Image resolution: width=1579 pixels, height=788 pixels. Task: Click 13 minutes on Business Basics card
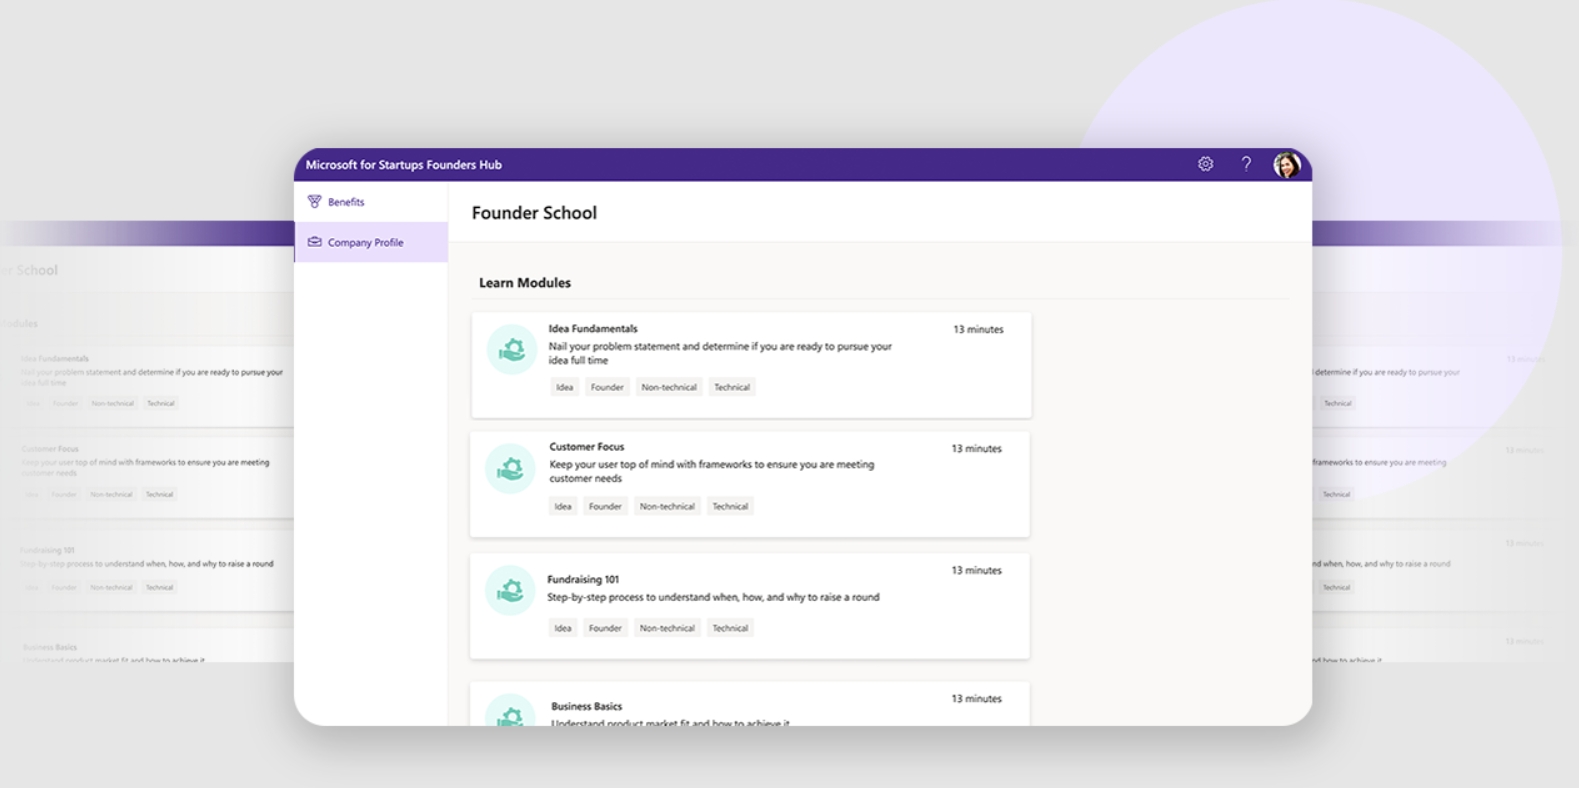coord(976,698)
